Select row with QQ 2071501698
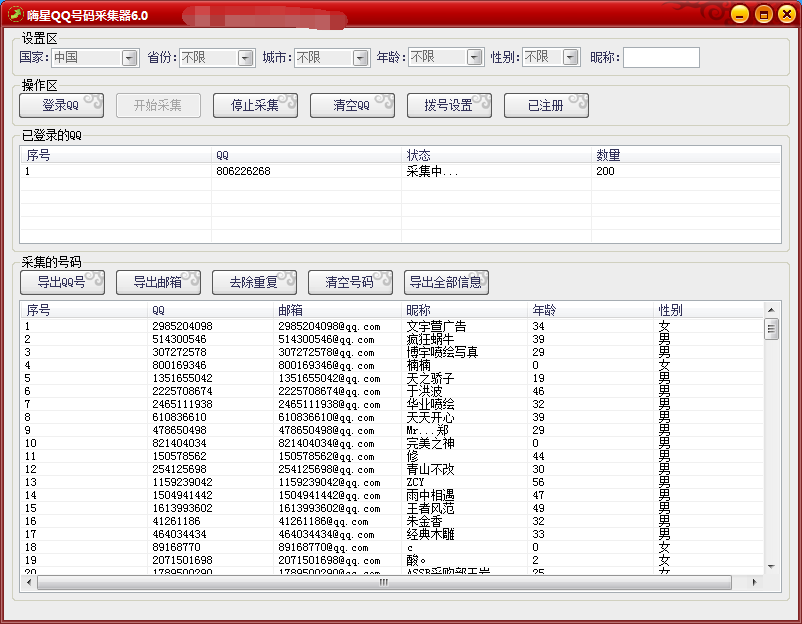 (182, 561)
